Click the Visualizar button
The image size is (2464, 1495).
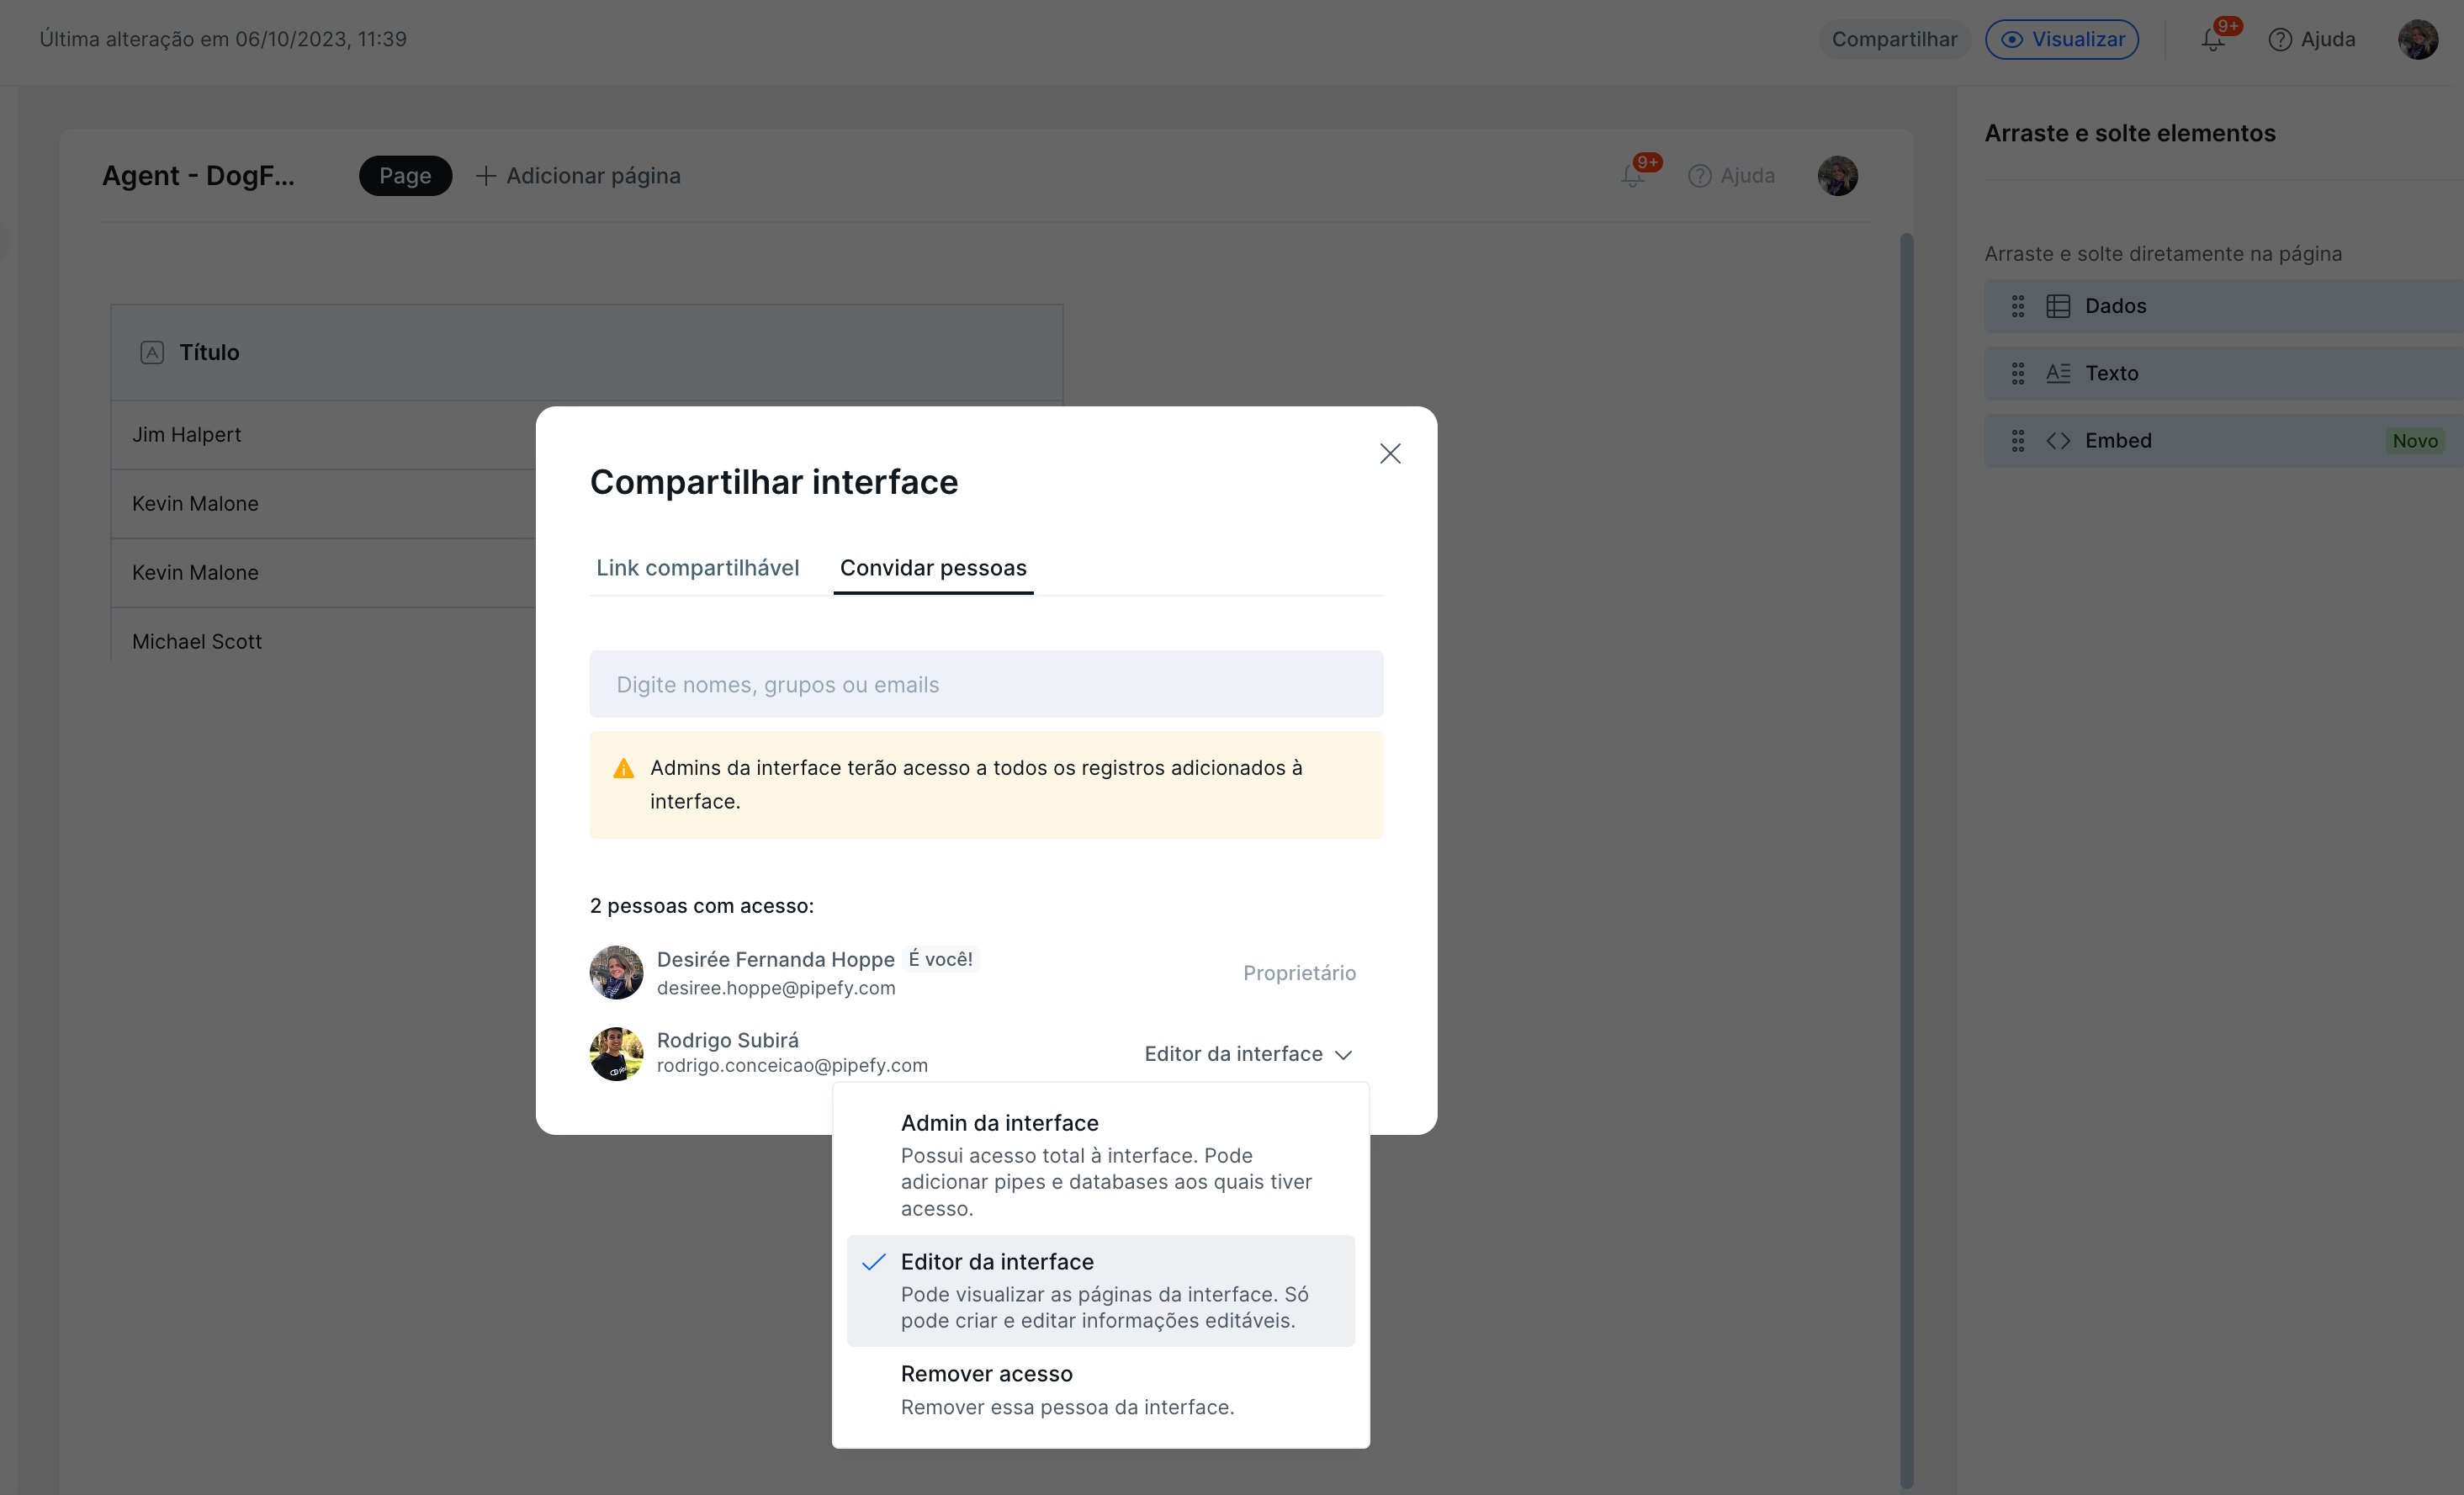2062,39
